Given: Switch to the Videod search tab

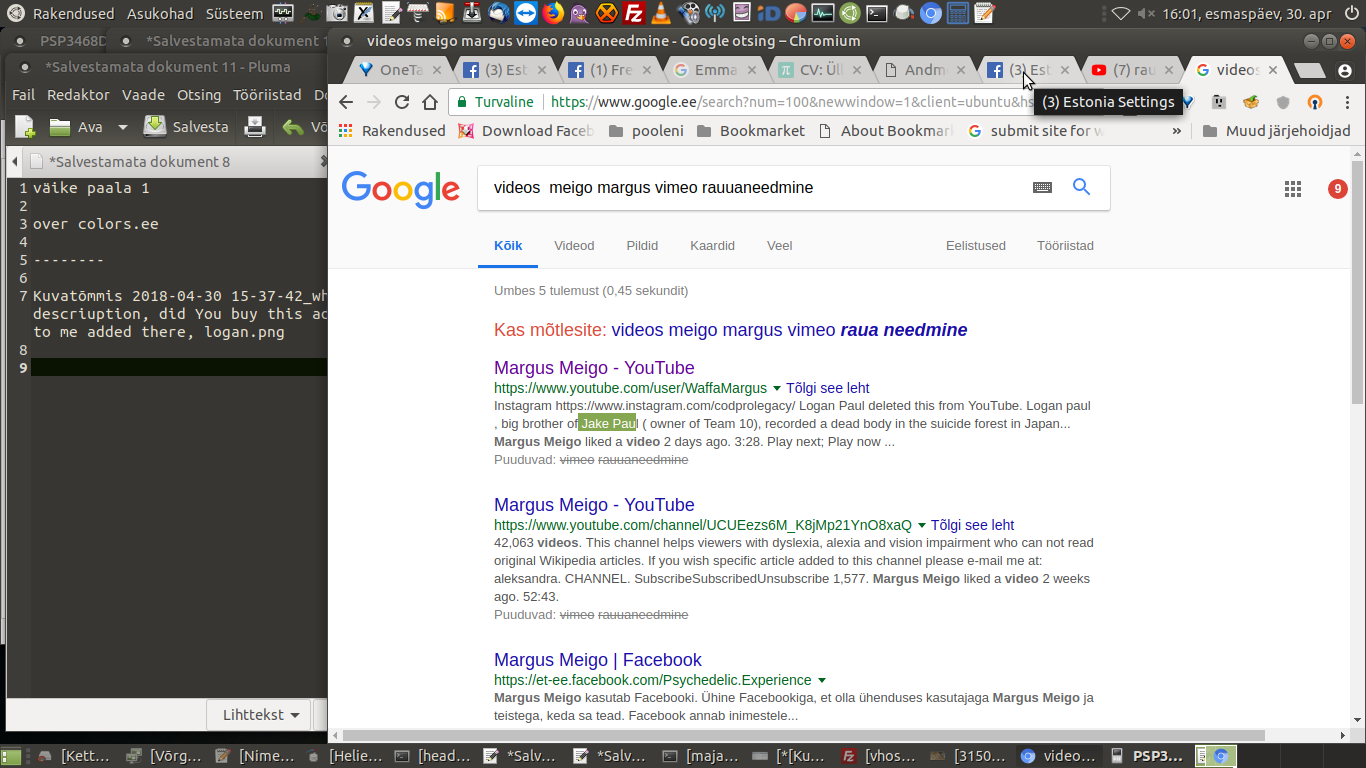Looking at the screenshot, I should click(574, 245).
